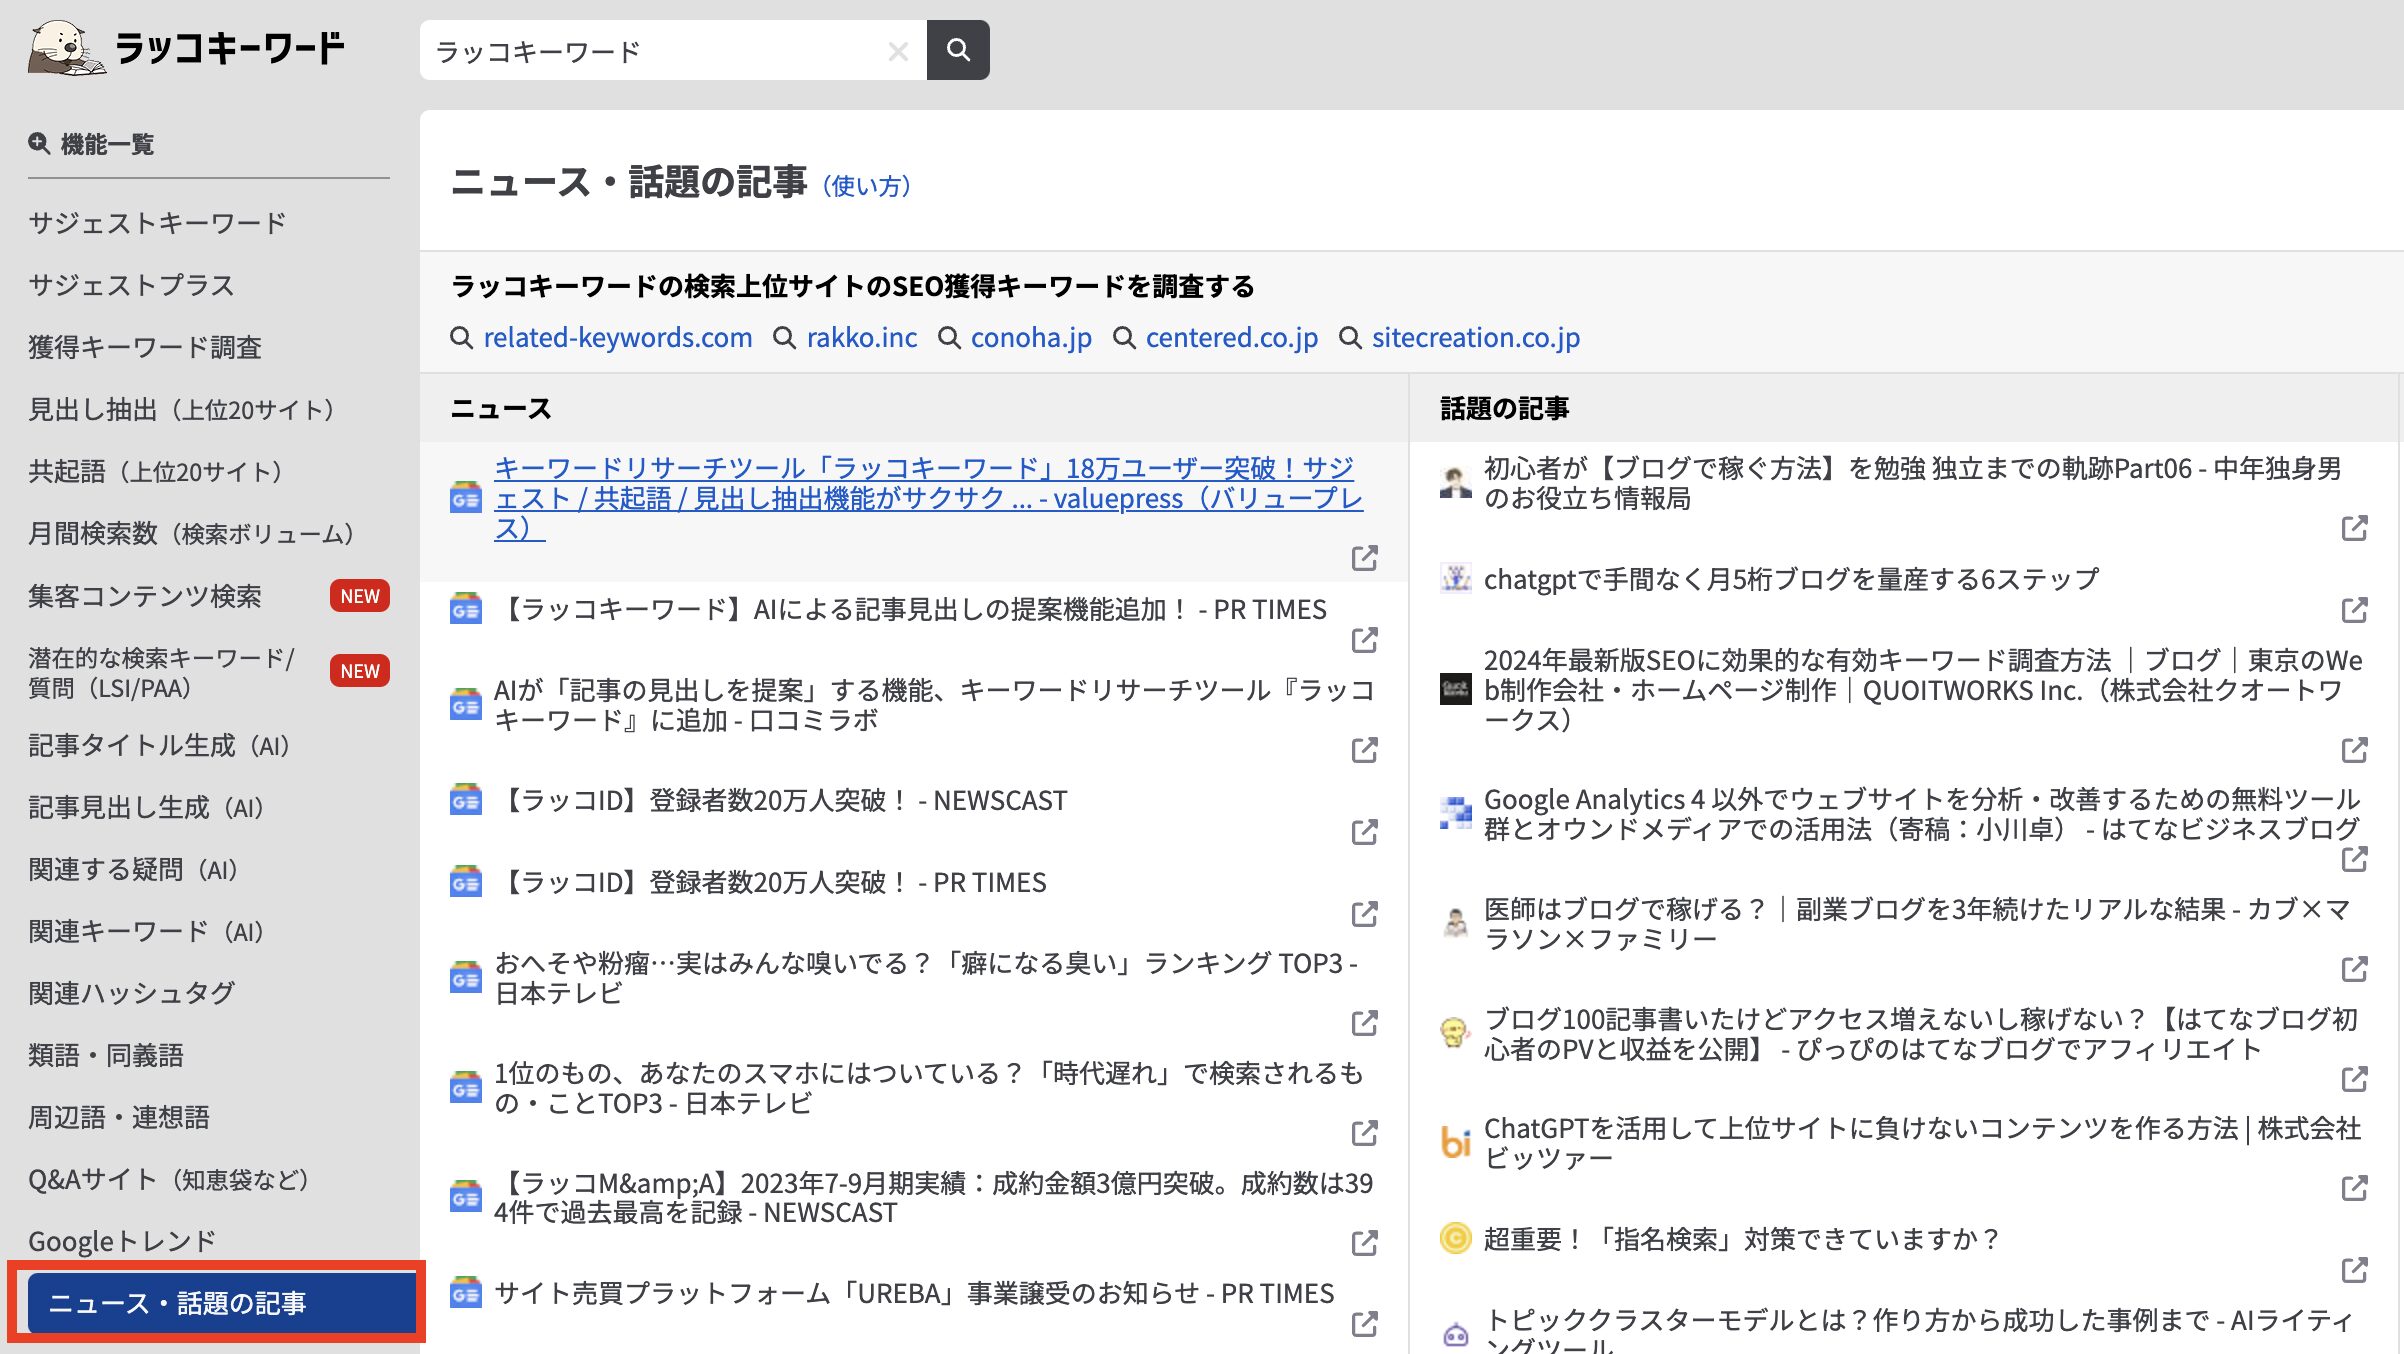Viewport: 2404px width, 1354px height.
Task: Open external link icon for ChatGPTを活用して article
Action: tap(2355, 1188)
